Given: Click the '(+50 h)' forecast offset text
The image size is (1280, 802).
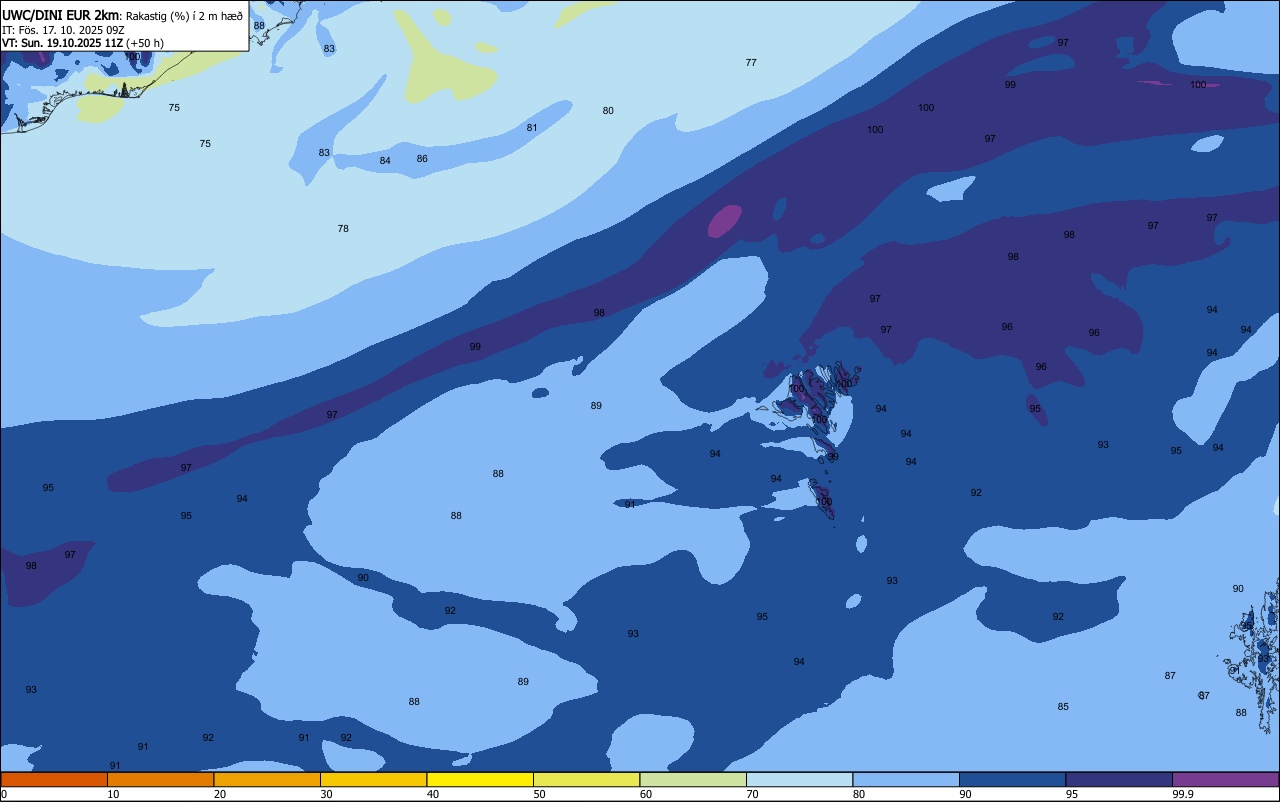Looking at the screenshot, I should (x=145, y=43).
